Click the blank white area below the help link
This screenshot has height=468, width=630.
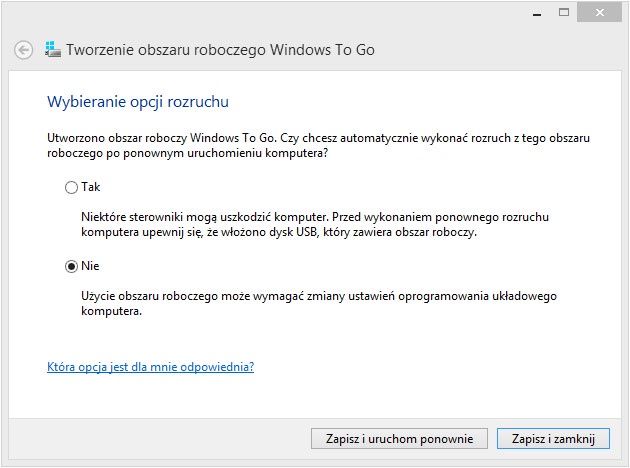click(315, 396)
